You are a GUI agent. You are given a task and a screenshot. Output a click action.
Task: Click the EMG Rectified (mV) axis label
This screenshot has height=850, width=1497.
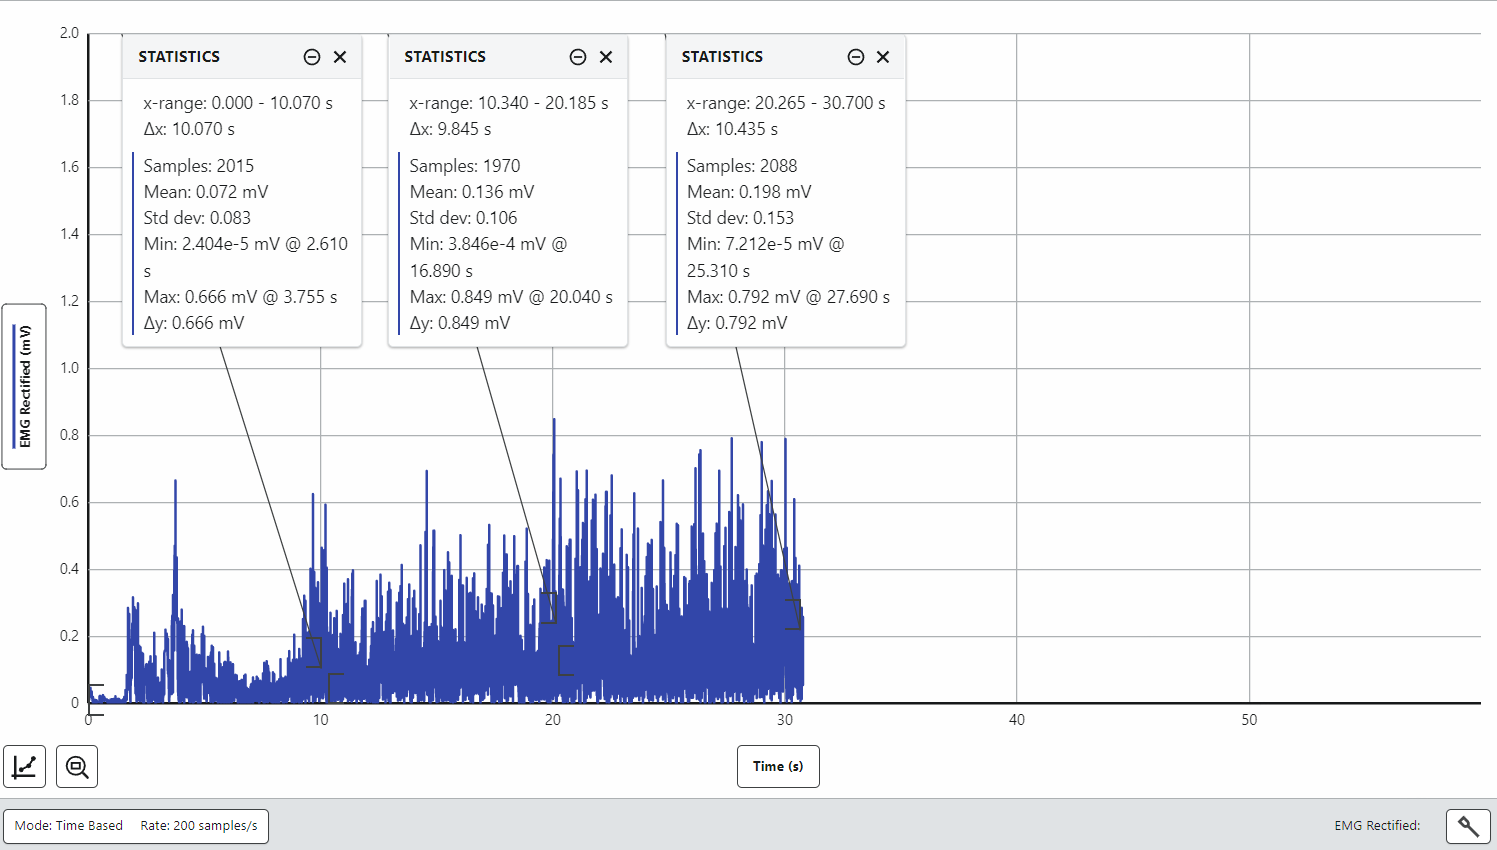click(x=24, y=386)
